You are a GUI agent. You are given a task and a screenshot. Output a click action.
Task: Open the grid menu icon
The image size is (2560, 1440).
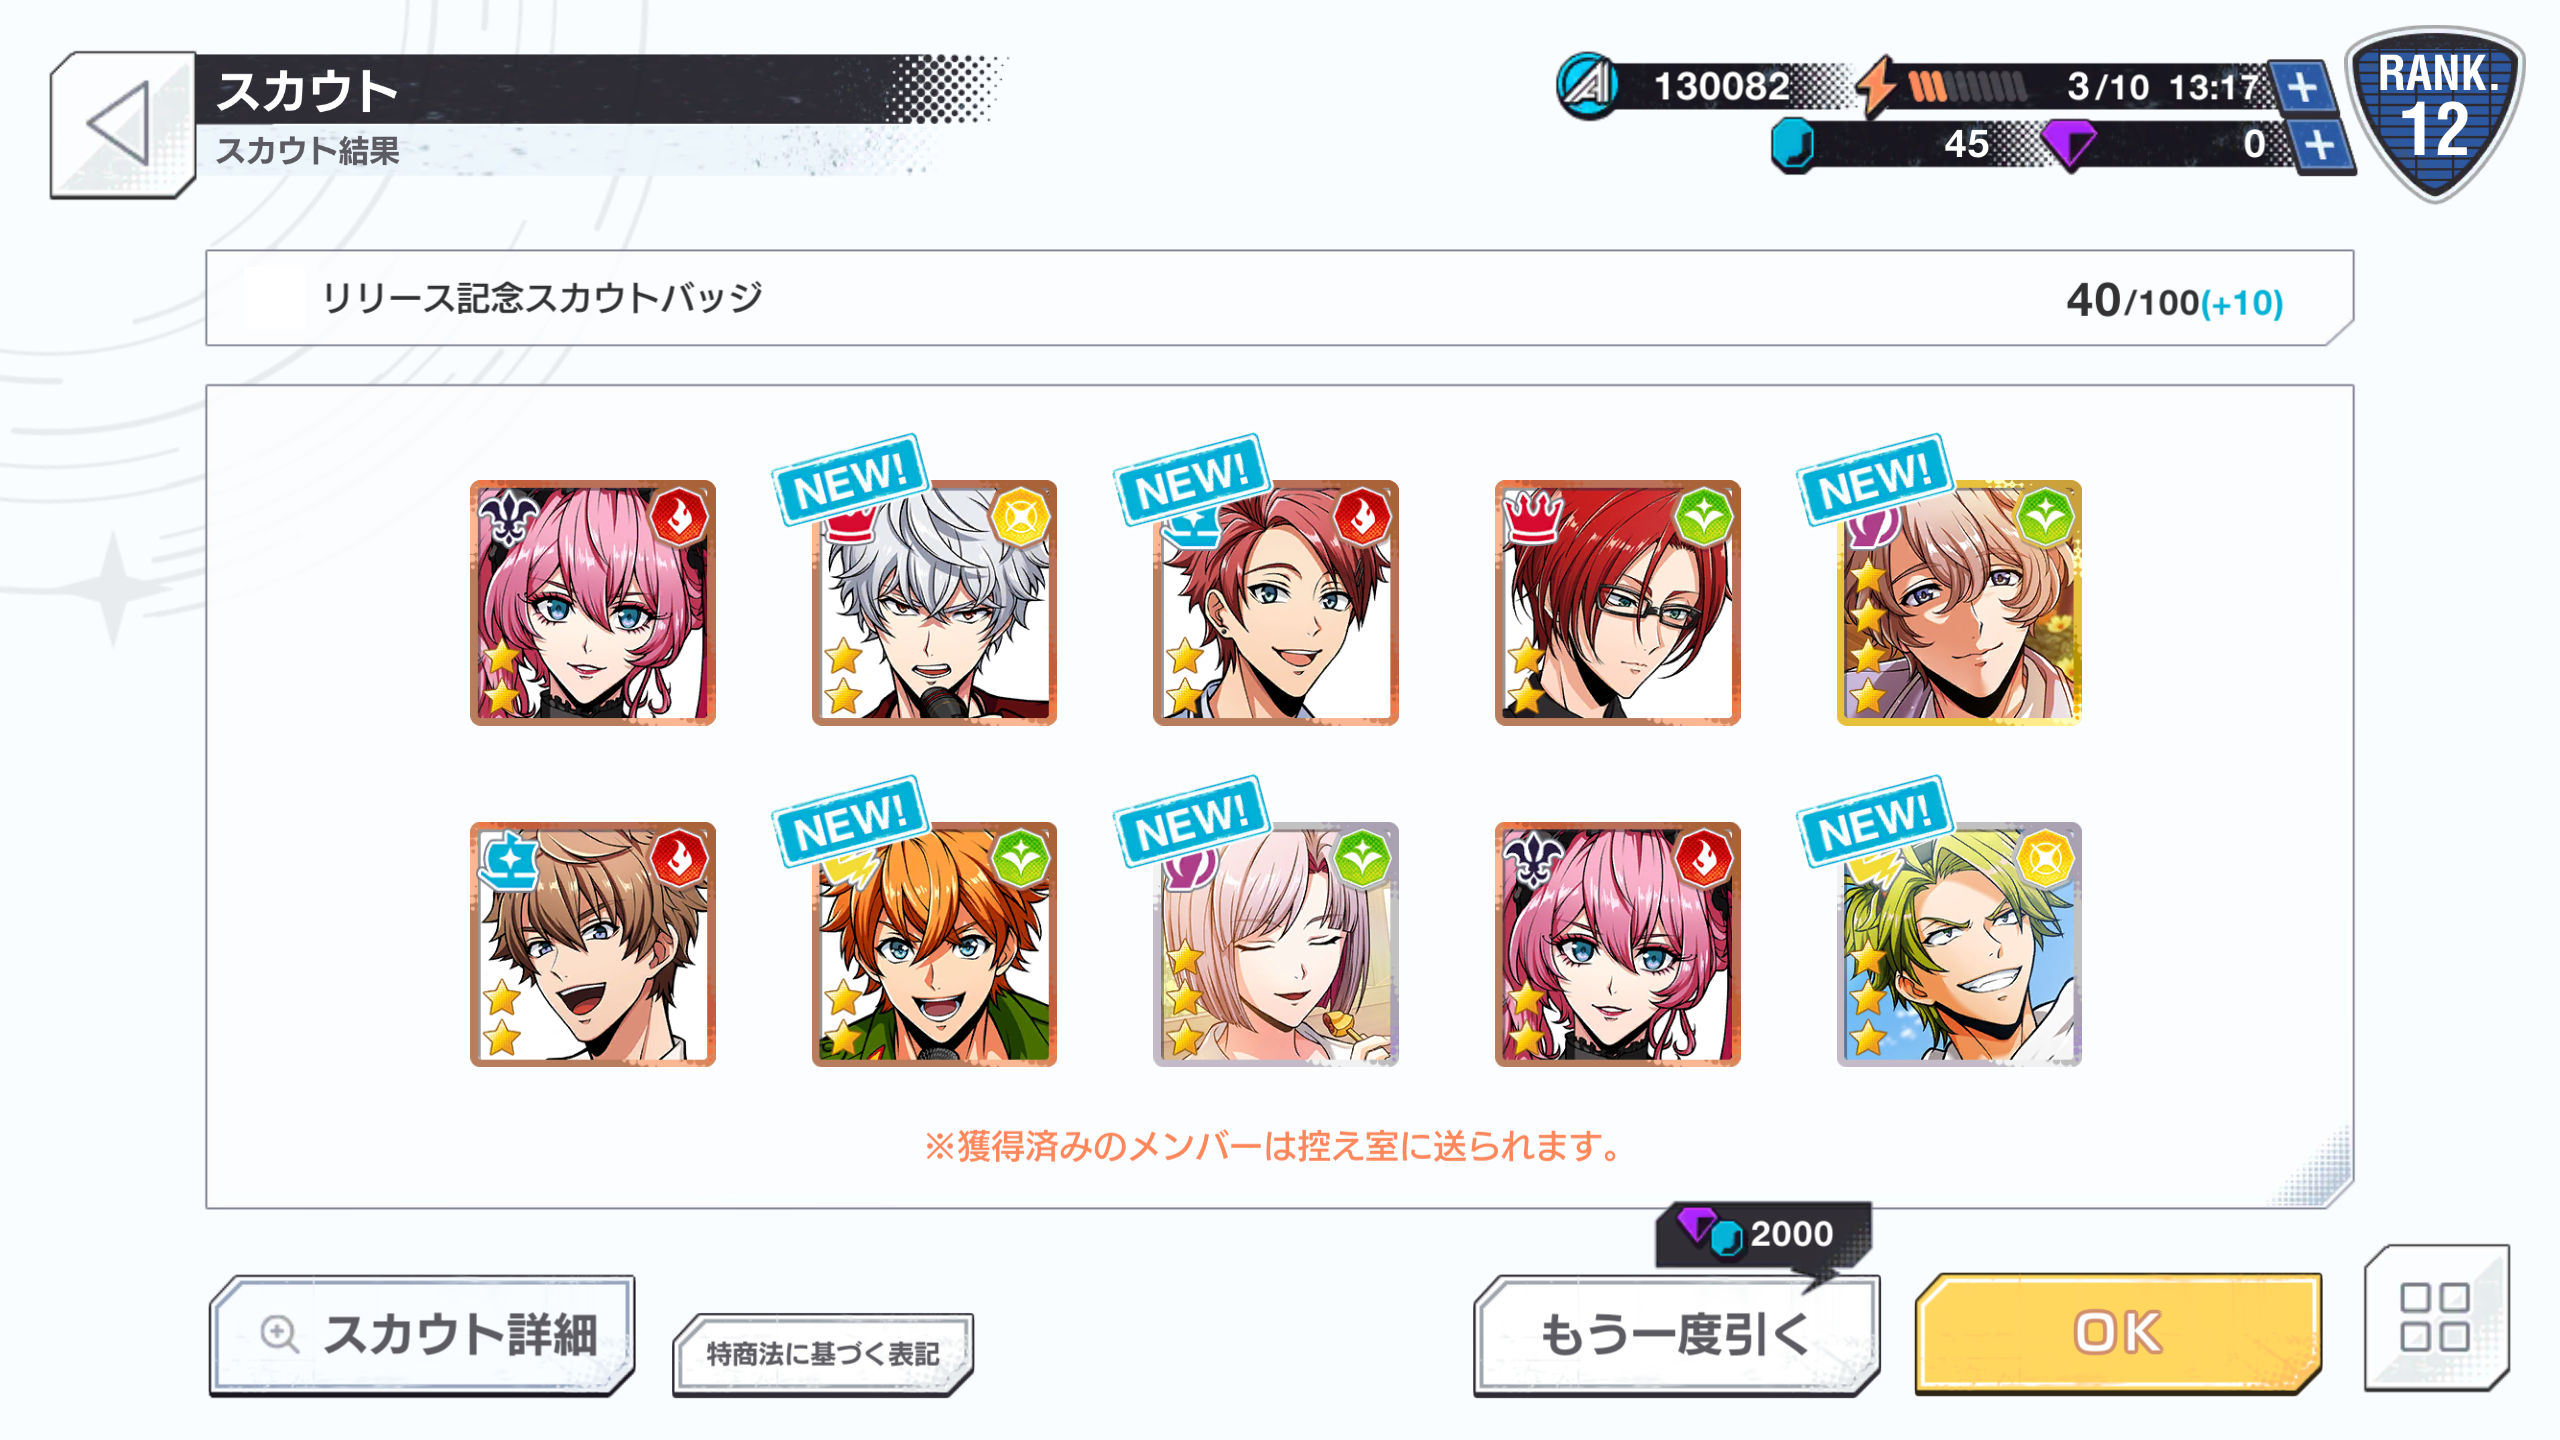pos(2436,1317)
